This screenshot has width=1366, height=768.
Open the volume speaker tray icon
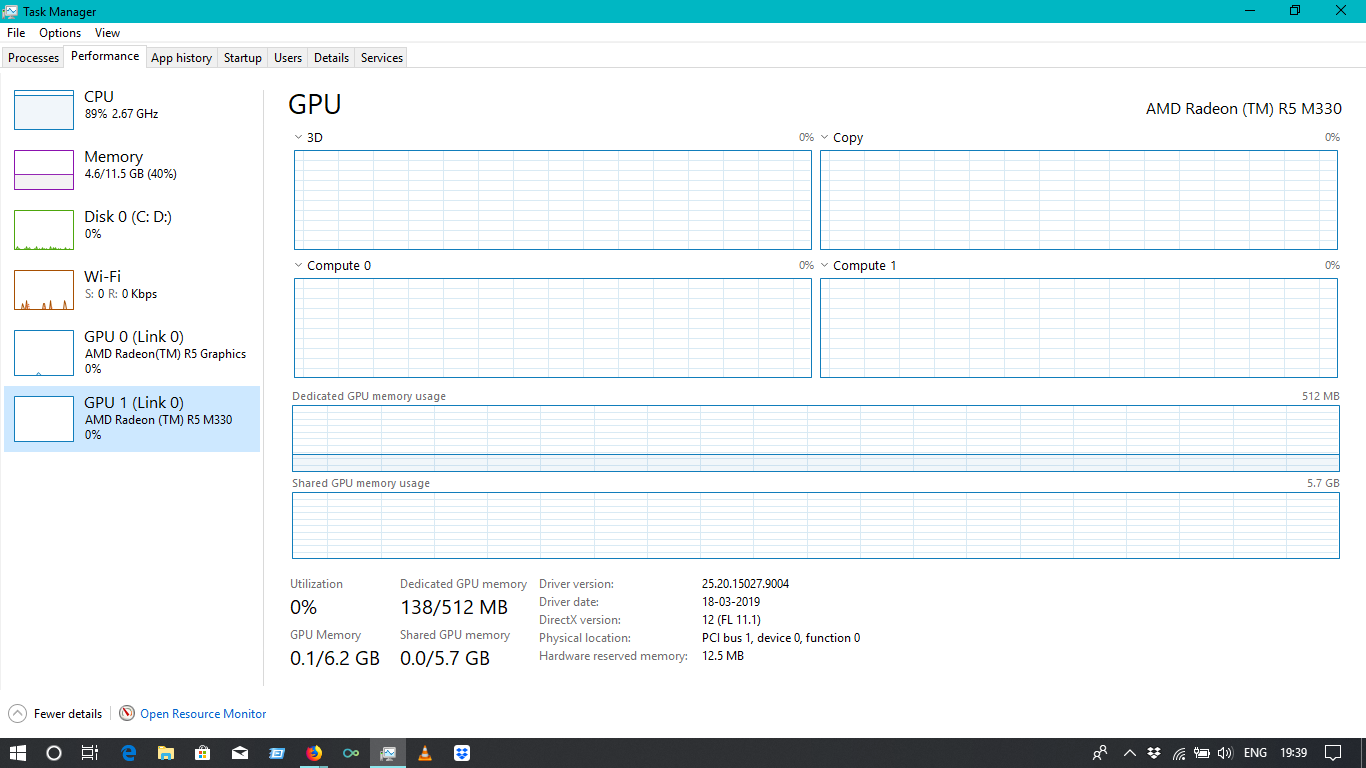[x=1224, y=753]
